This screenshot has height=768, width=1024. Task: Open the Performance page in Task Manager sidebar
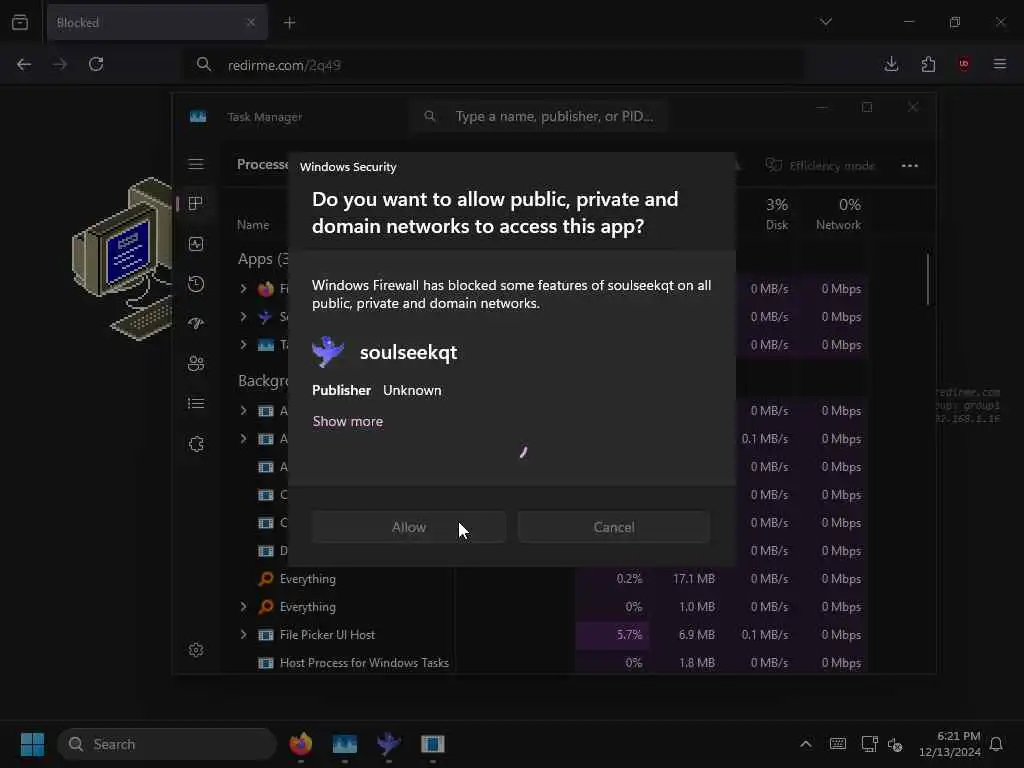click(196, 244)
